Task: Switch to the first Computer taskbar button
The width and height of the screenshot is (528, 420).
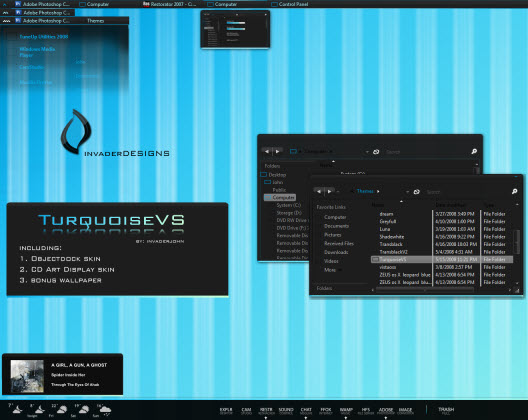Action: 94,4
